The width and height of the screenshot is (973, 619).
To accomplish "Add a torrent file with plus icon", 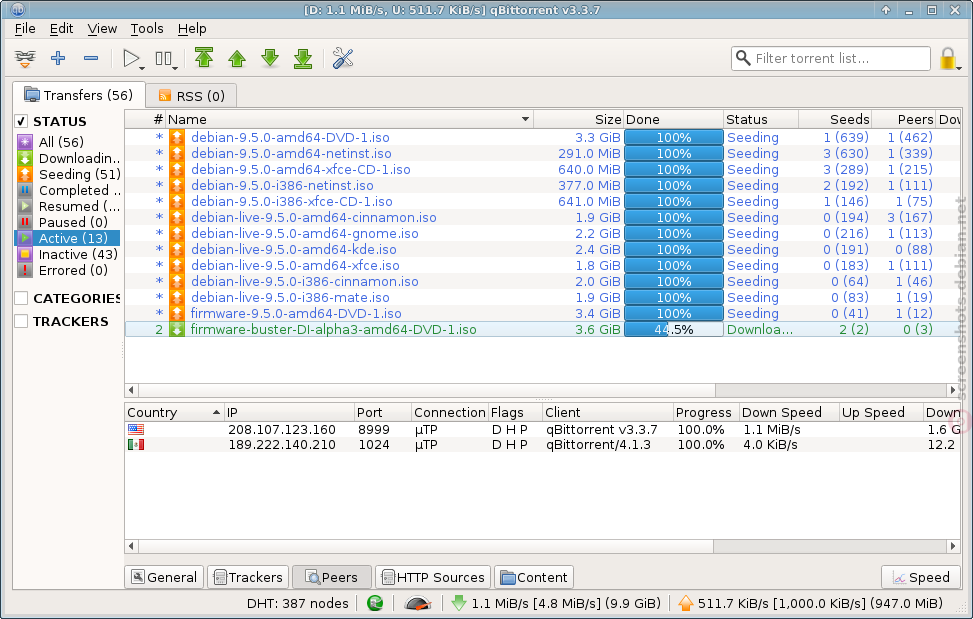I will click(x=58, y=58).
